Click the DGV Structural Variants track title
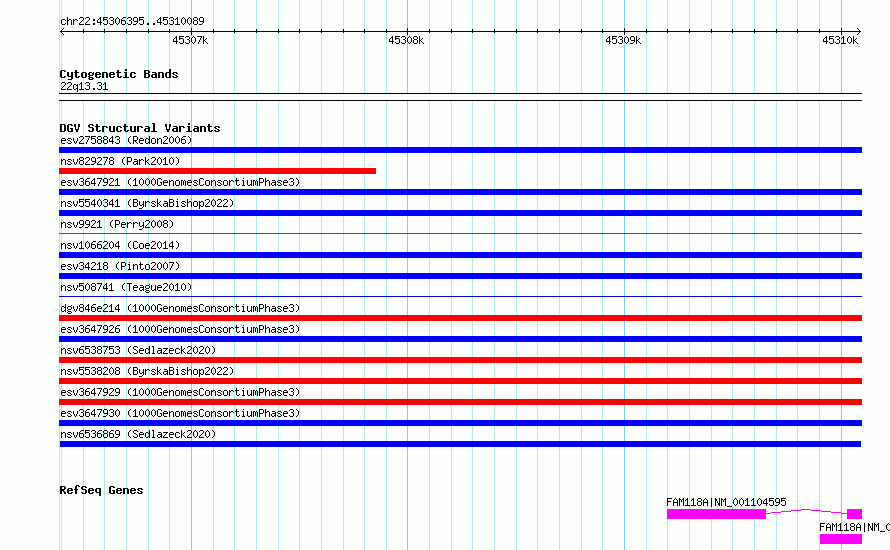Image resolution: width=890 pixels, height=550 pixels. tap(140, 128)
